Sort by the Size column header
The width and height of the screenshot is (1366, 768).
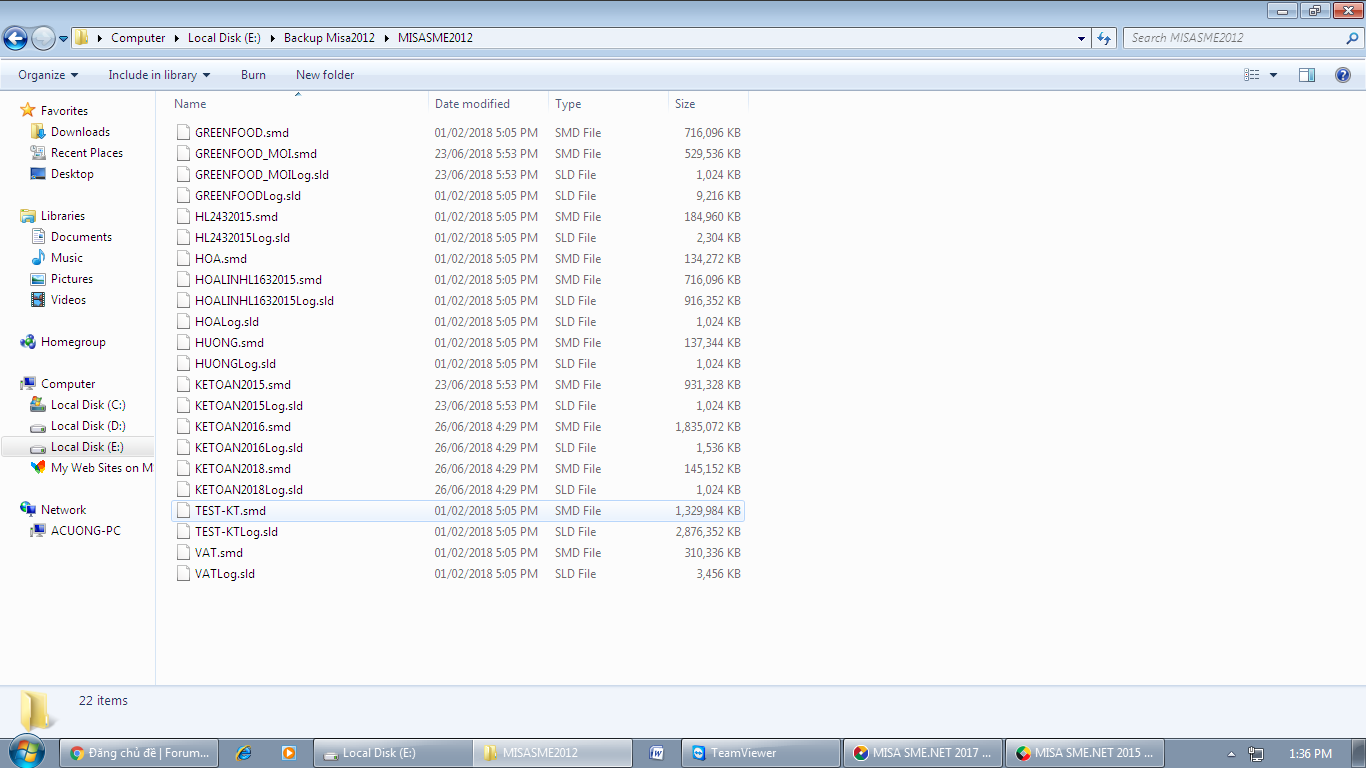708,104
